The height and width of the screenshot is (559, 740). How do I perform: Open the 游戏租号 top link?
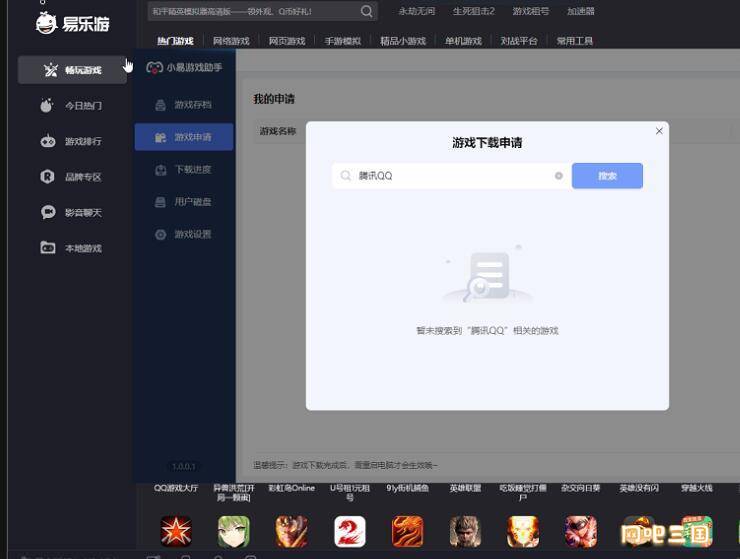(x=531, y=11)
